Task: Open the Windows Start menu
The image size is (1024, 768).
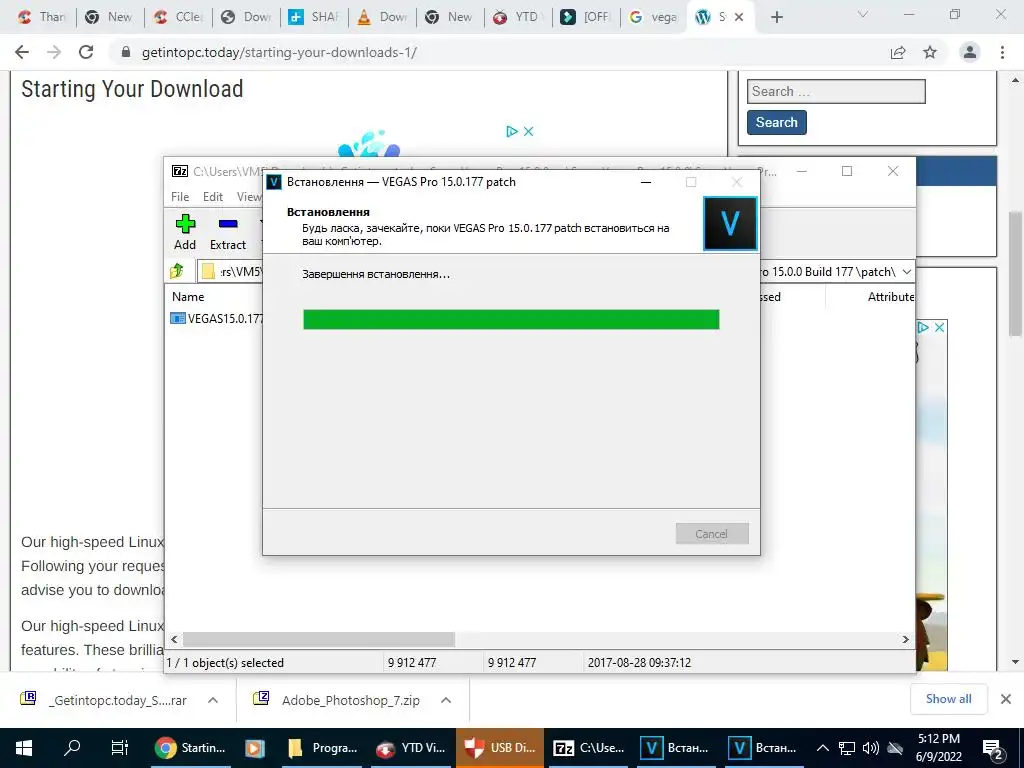Action: (x=24, y=748)
